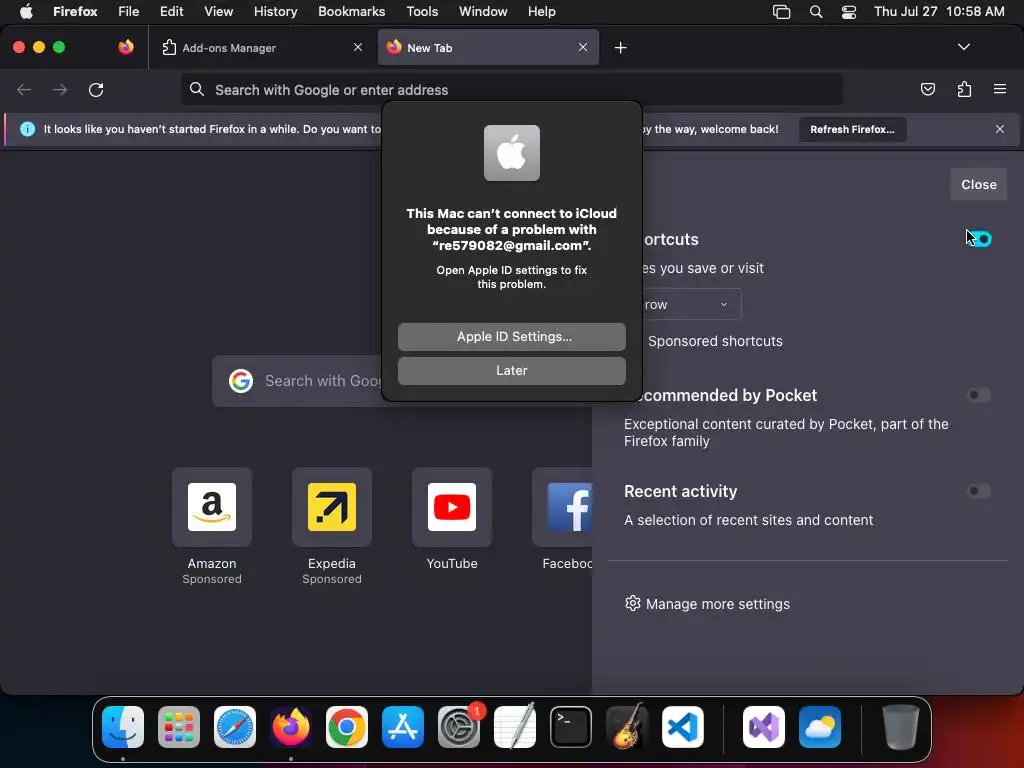The image size is (1024, 768).
Task: Click Later in the iCloud dialog
Action: click(x=511, y=370)
